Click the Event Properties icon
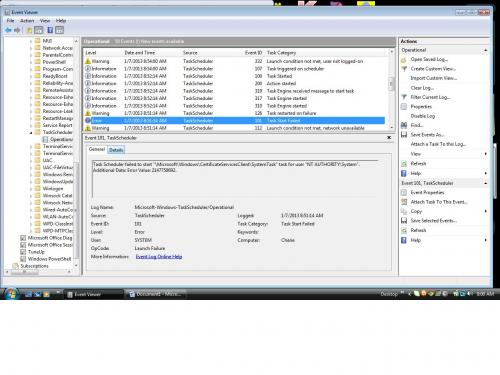 pyautogui.click(x=404, y=193)
